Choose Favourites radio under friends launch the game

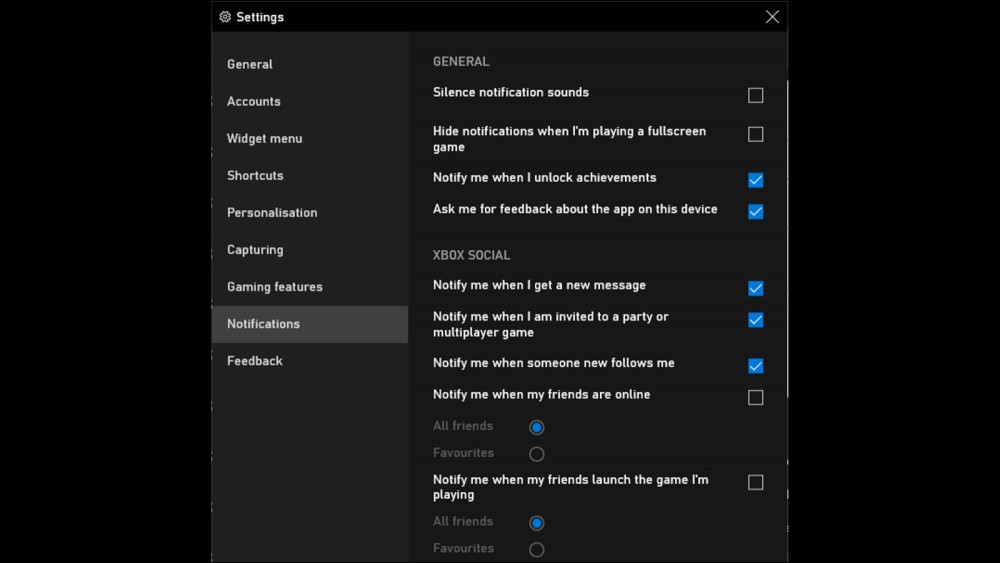coord(536,550)
